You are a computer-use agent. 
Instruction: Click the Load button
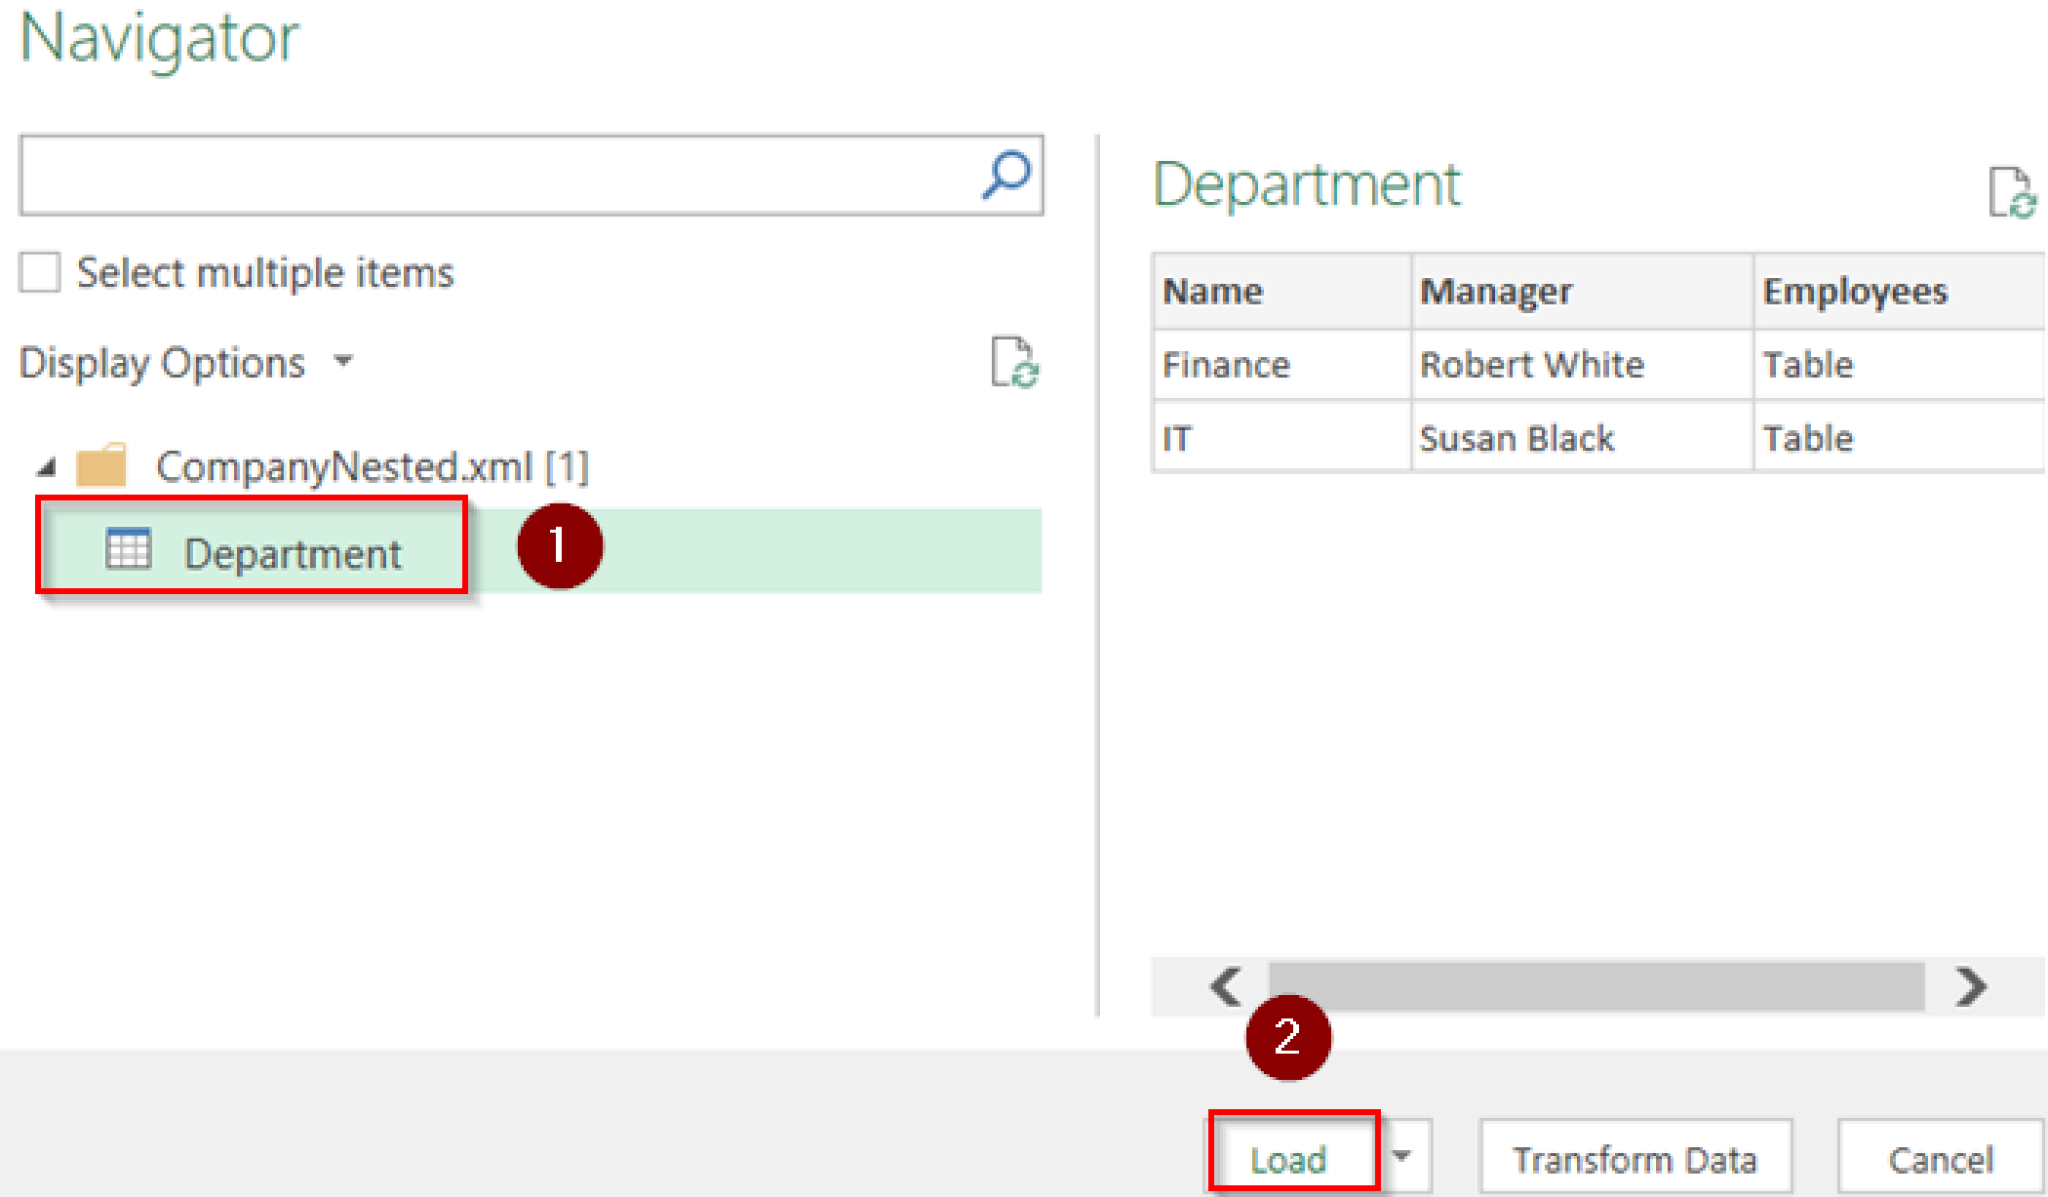[x=1289, y=1158]
